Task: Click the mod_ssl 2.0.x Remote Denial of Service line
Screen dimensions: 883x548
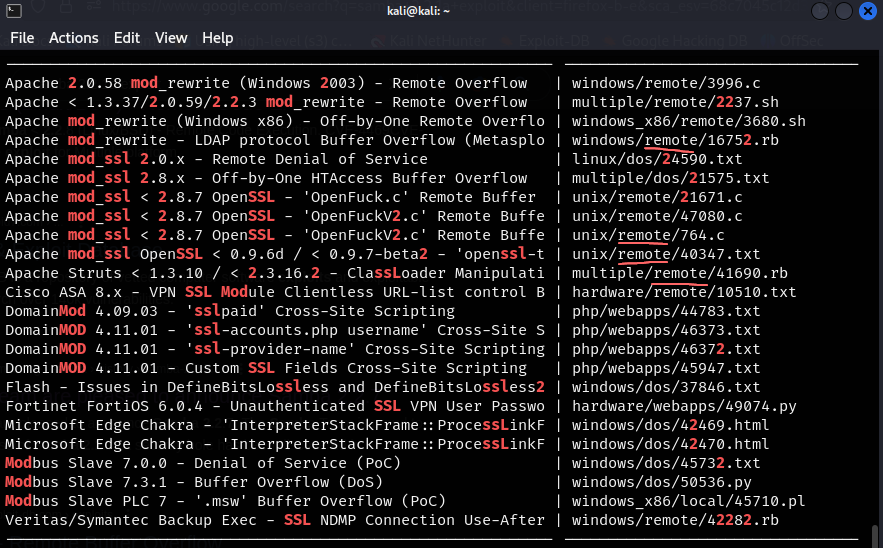Action: coord(217,159)
